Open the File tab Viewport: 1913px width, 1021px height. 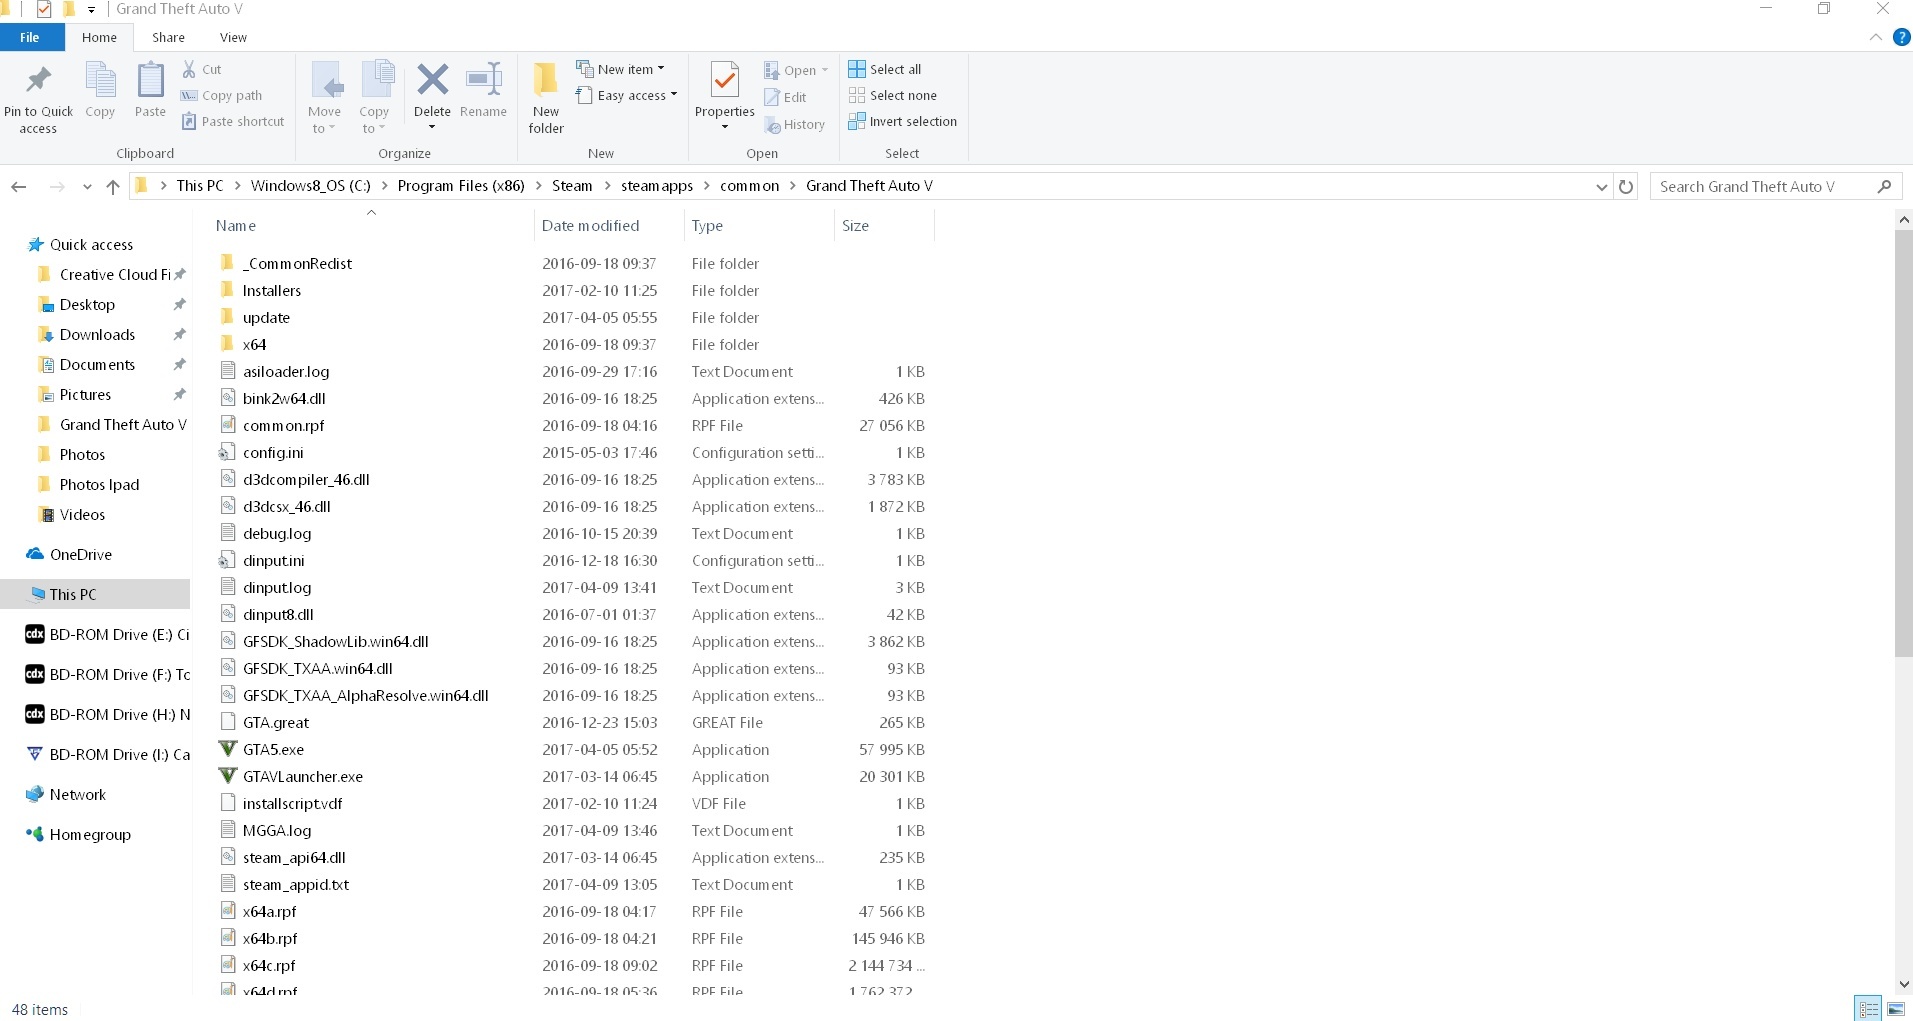pyautogui.click(x=31, y=37)
